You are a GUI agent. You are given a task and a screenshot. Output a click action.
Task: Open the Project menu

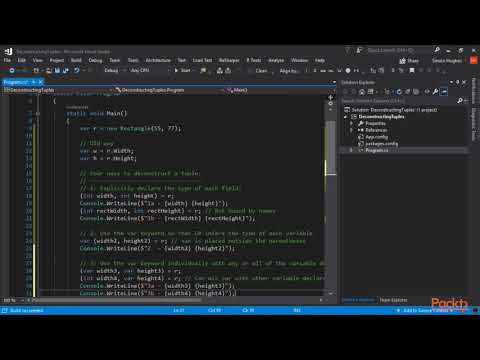tap(57, 60)
